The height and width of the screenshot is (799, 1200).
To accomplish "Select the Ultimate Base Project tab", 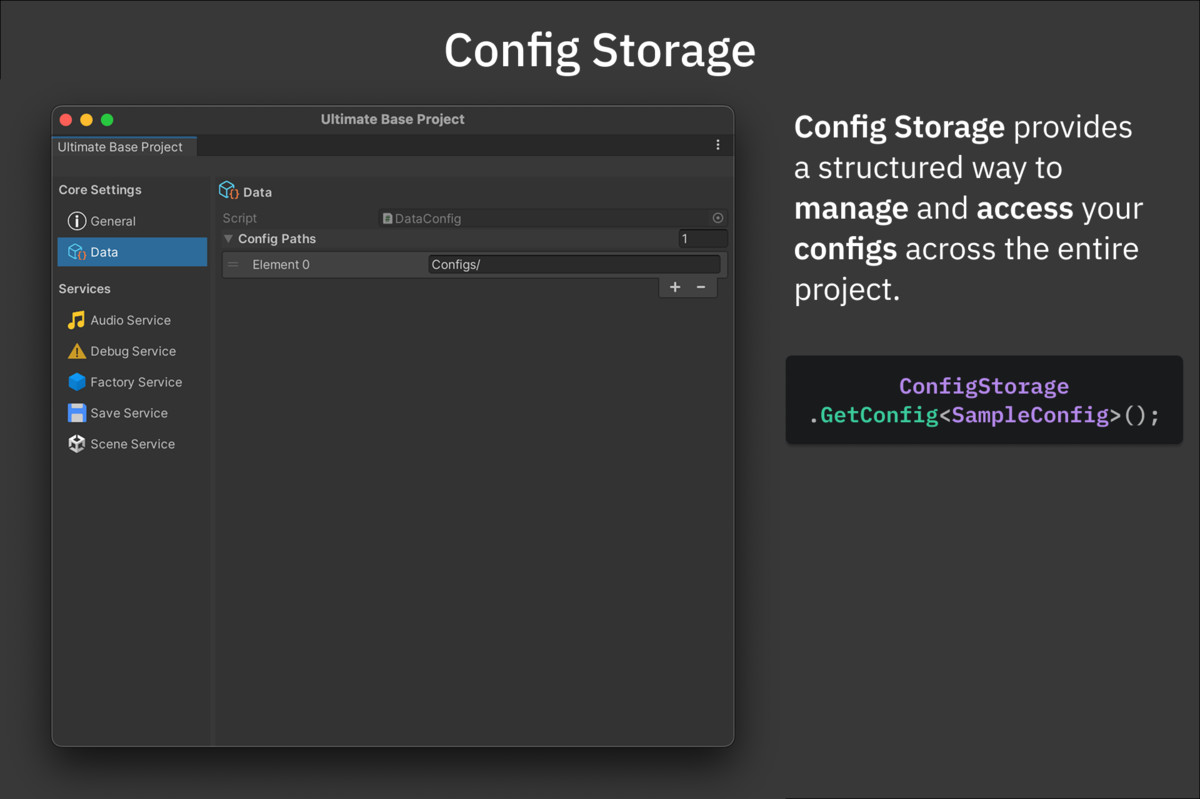I will [x=121, y=147].
